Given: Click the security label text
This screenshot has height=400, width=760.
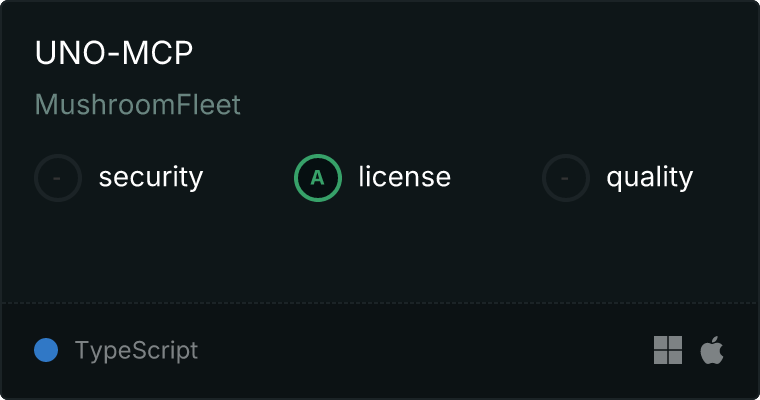Looking at the screenshot, I should [151, 178].
